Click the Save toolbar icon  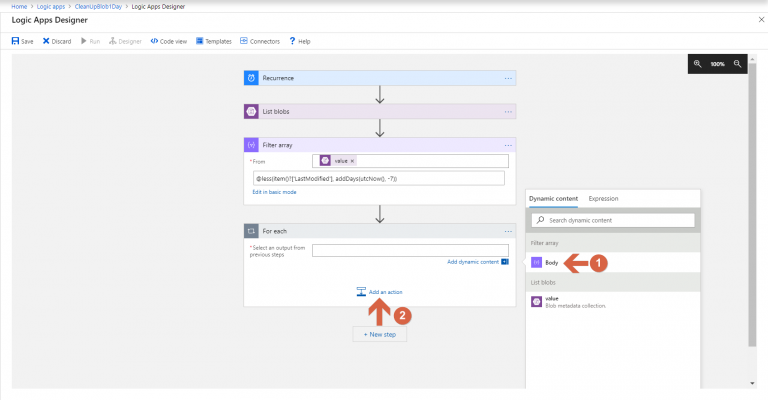coord(15,41)
